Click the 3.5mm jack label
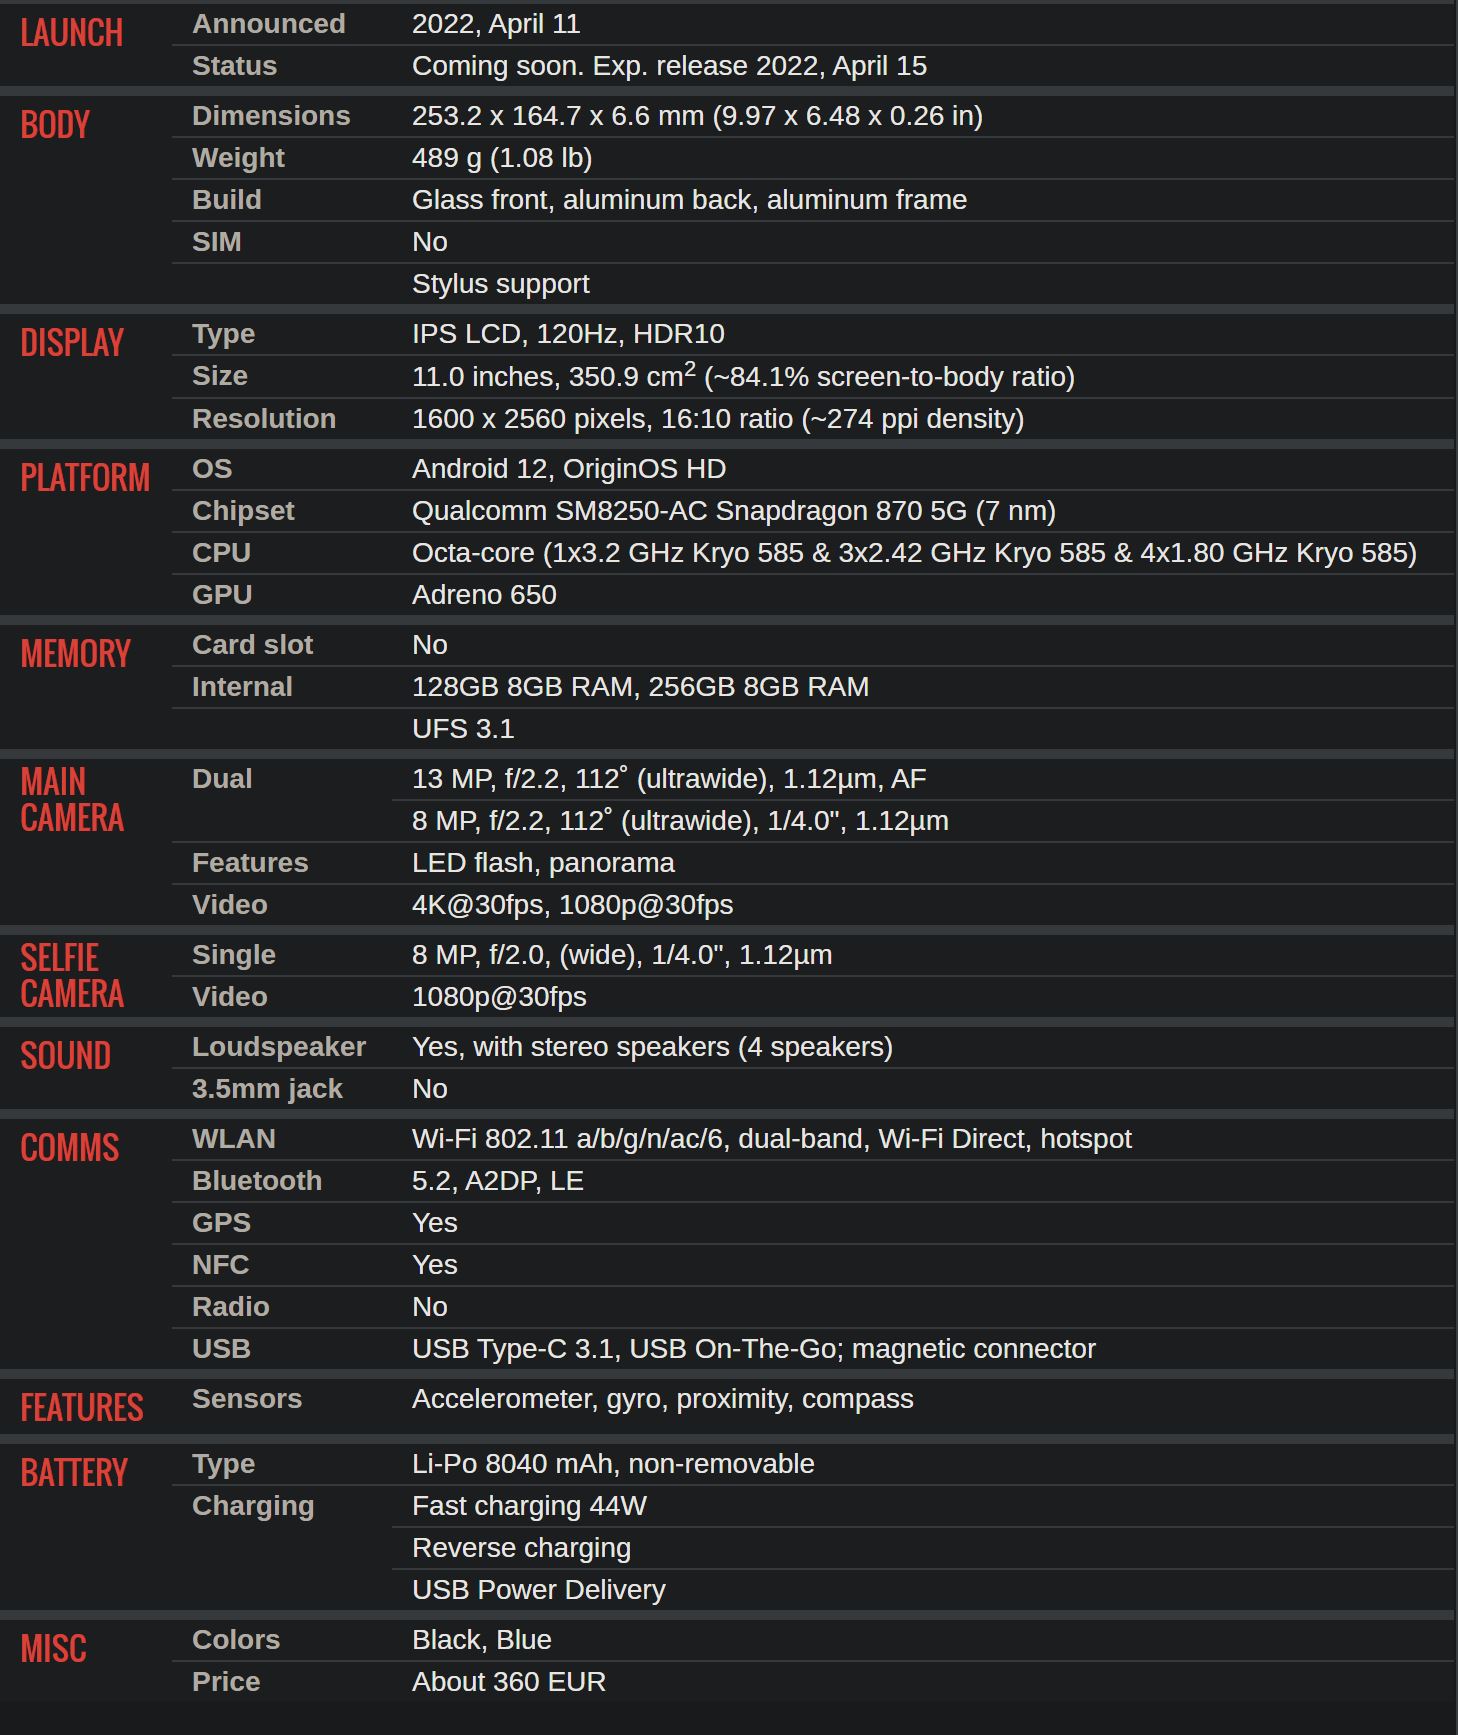This screenshot has width=1458, height=1735. coord(267,1089)
